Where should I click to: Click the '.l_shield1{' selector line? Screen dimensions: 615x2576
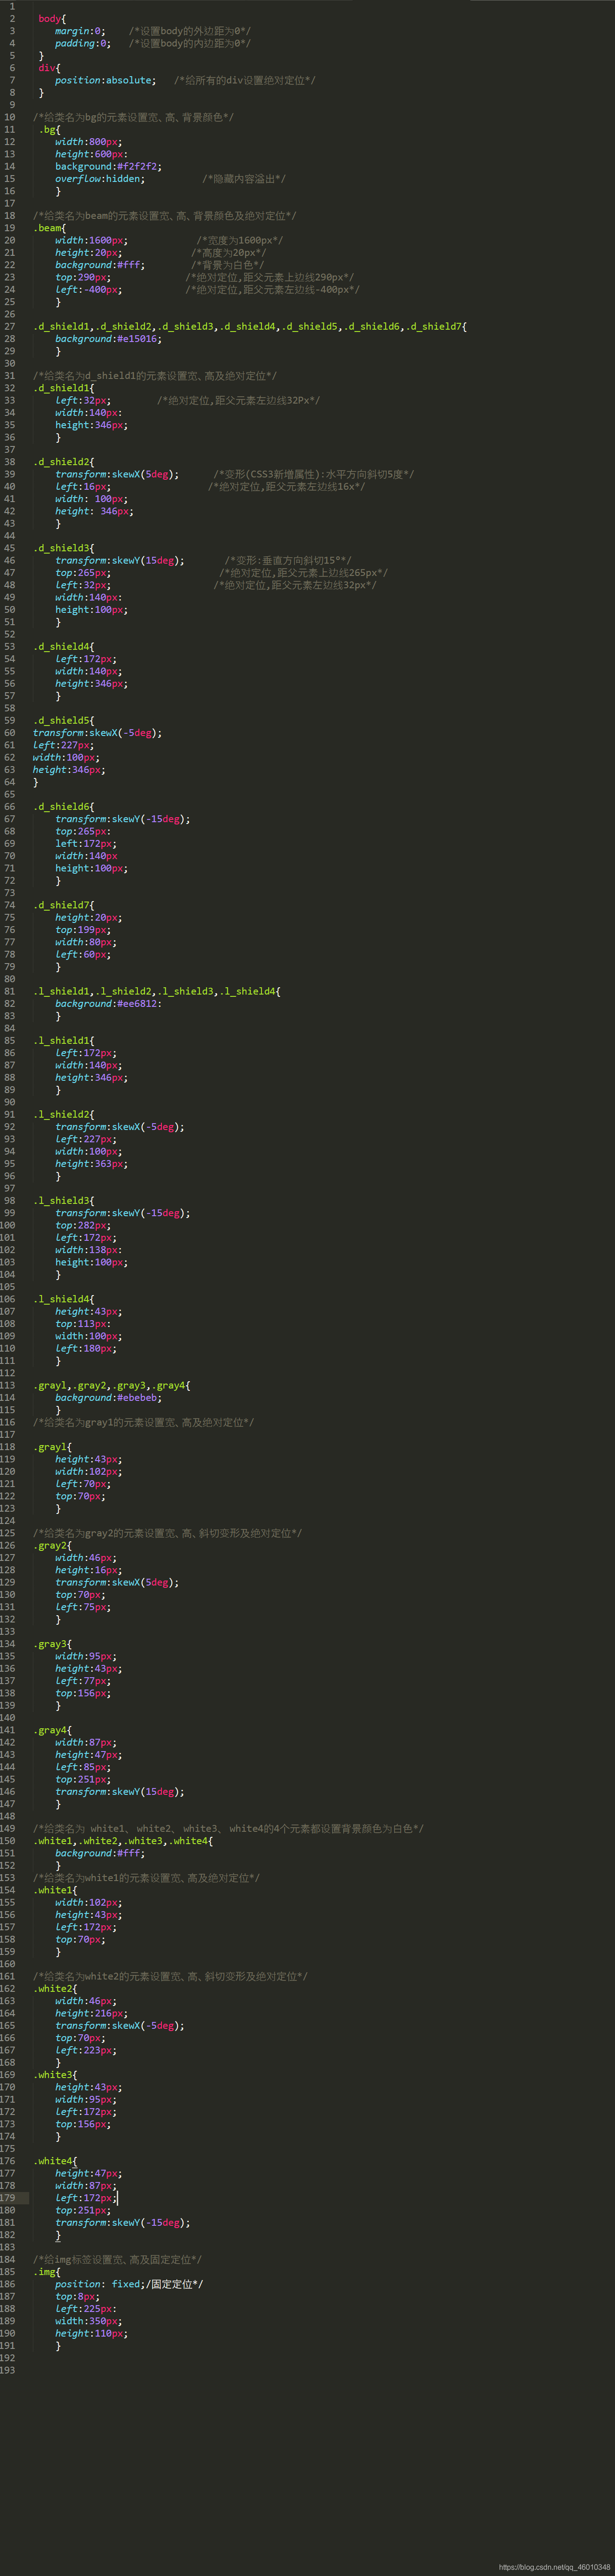click(64, 1040)
